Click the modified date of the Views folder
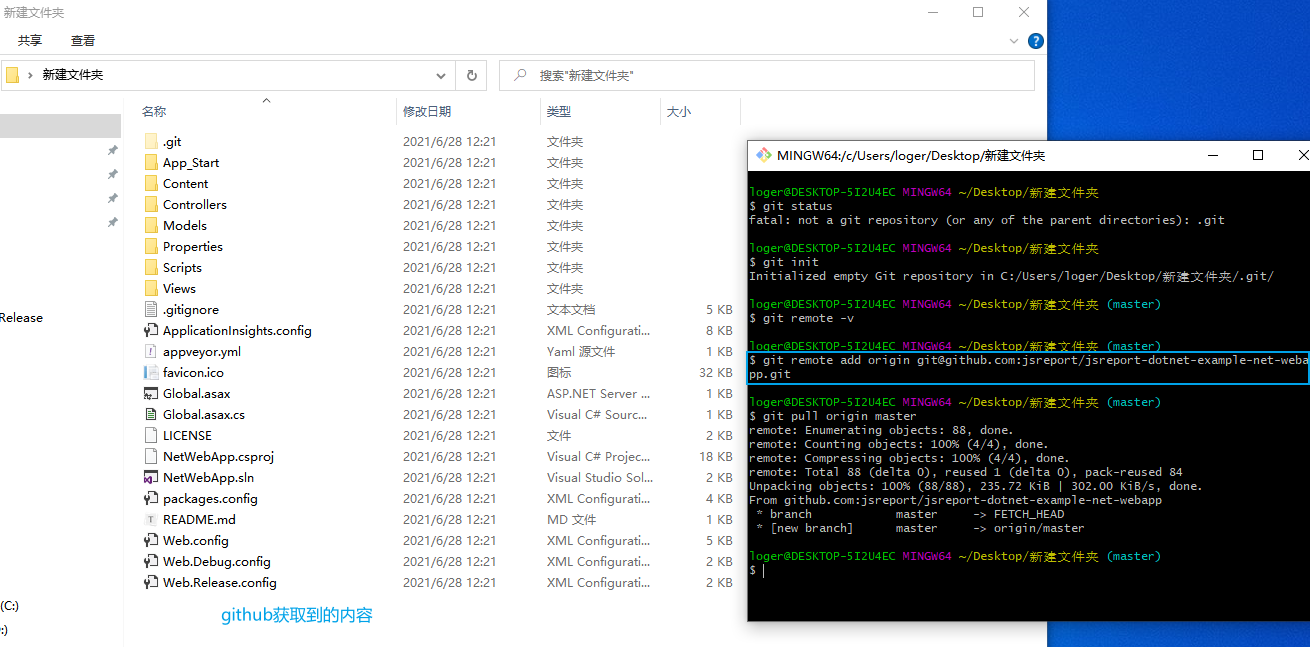This screenshot has width=1310, height=647. point(450,289)
